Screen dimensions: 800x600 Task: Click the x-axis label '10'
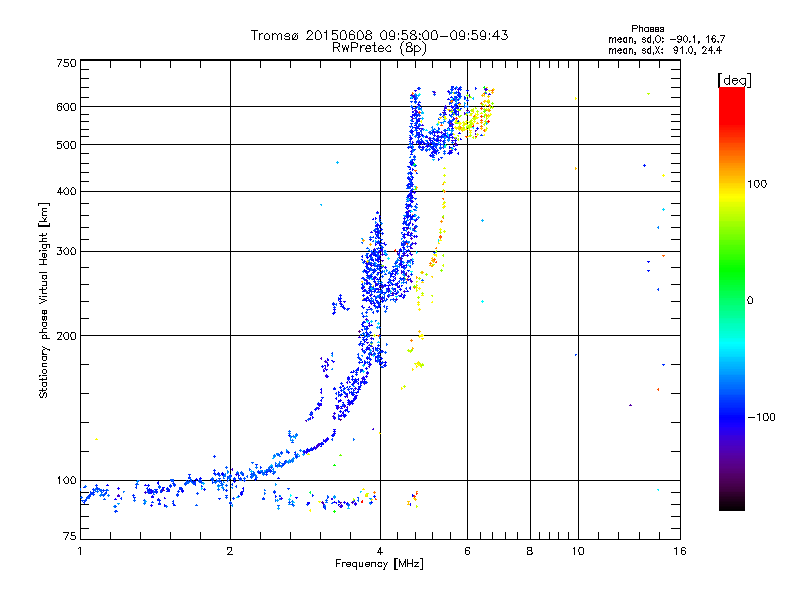[578, 551]
